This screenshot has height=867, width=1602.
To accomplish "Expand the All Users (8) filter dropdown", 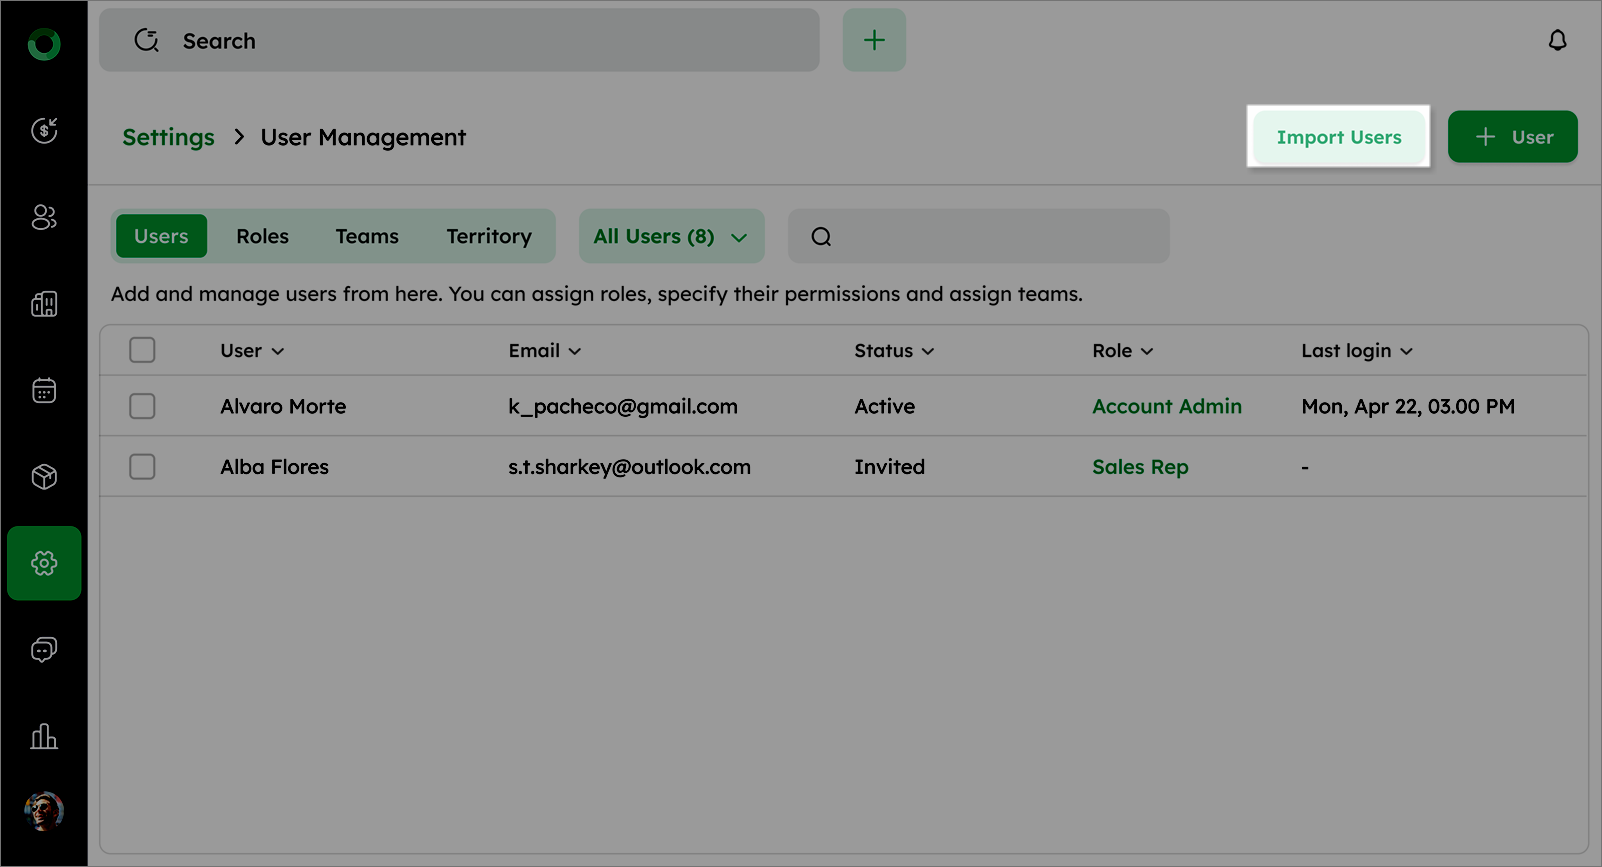I will pyautogui.click(x=671, y=237).
